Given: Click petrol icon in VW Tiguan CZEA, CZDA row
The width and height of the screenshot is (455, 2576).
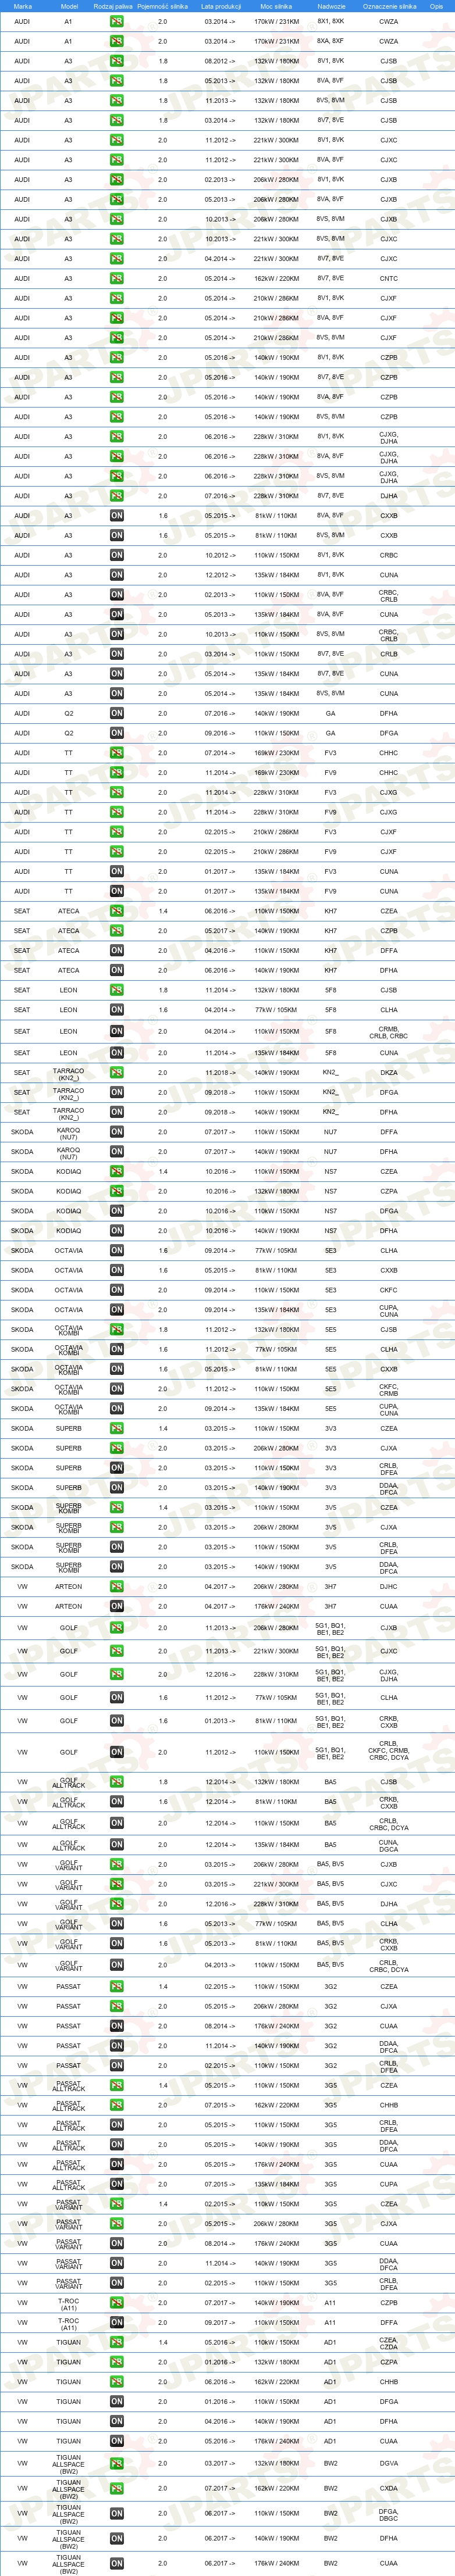Looking at the screenshot, I should tap(117, 2342).
